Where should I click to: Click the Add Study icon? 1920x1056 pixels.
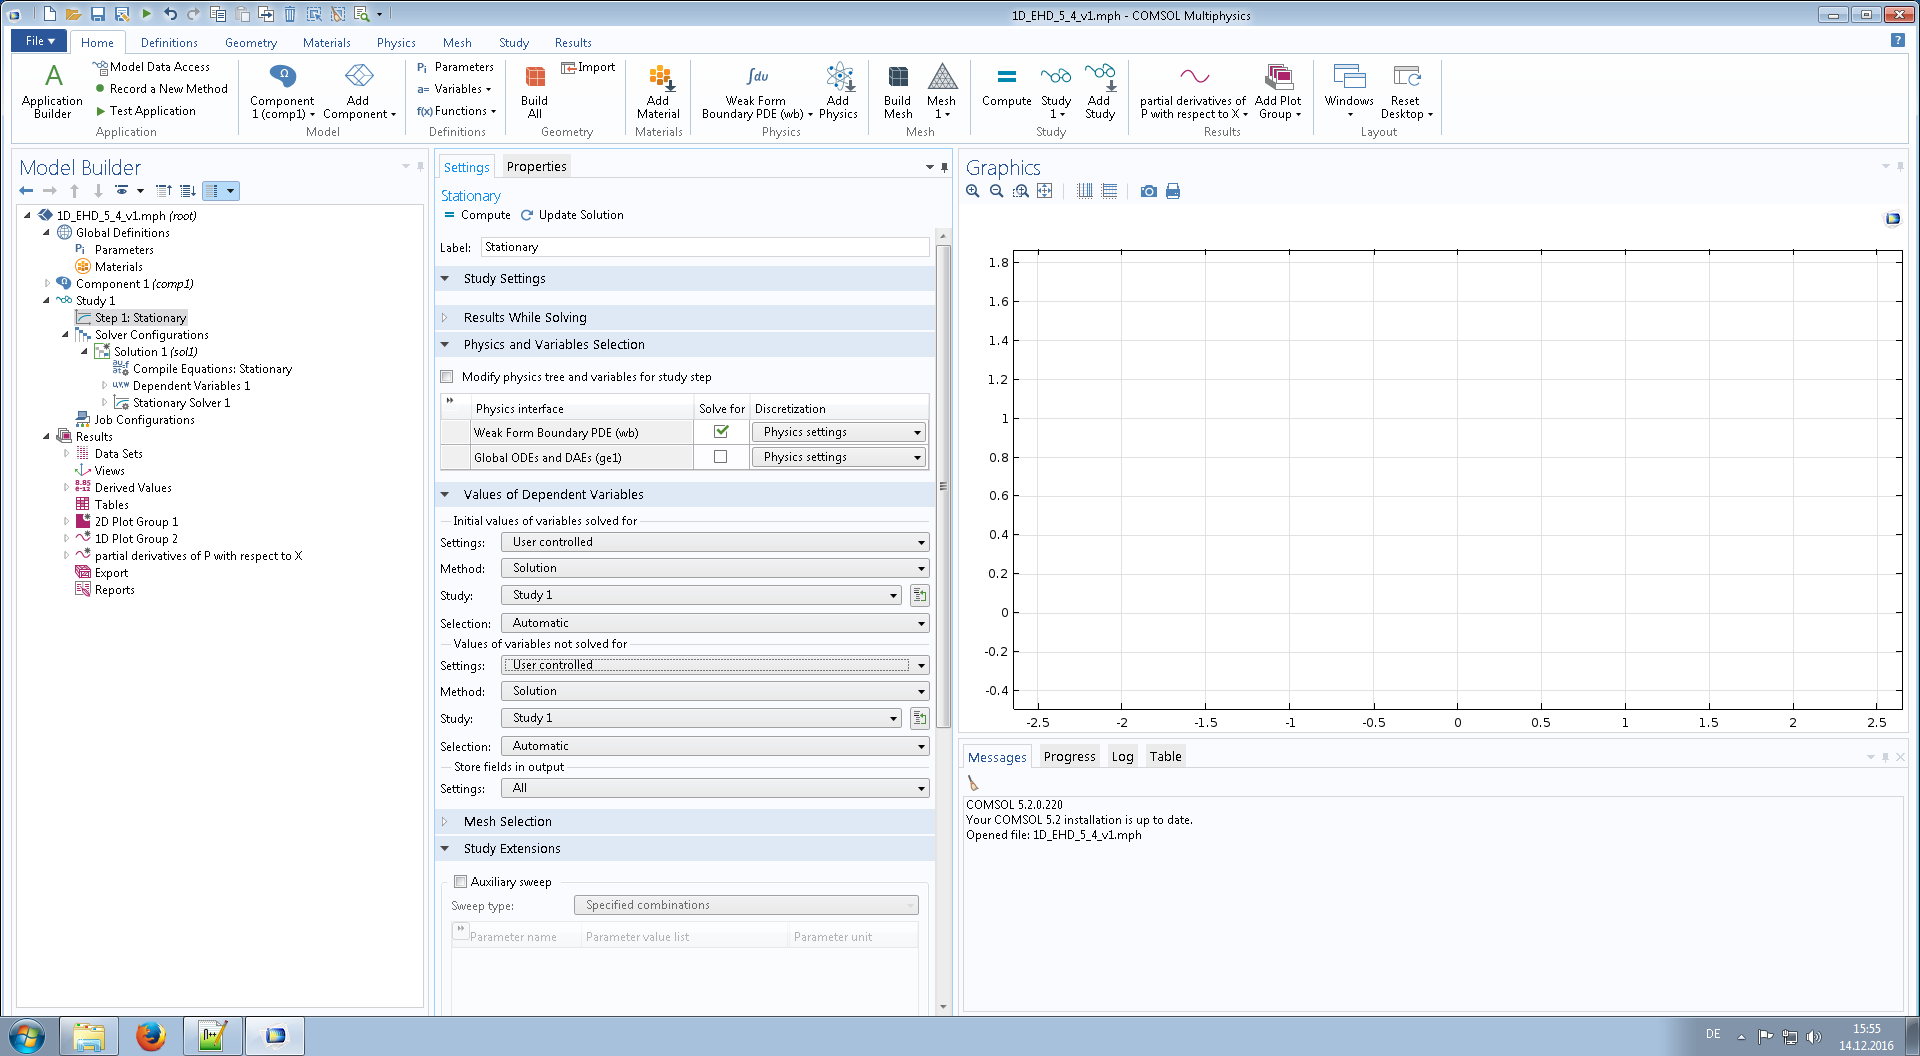(x=1099, y=91)
